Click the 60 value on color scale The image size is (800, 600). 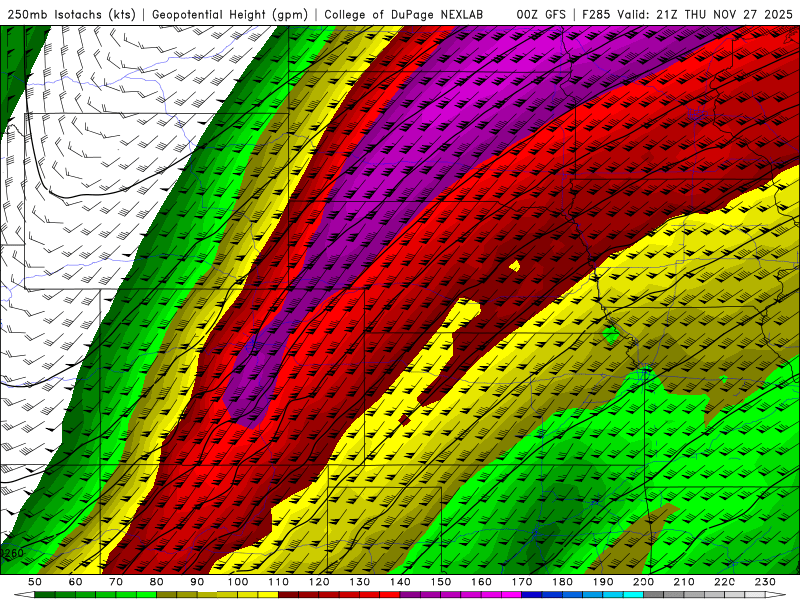point(75,582)
